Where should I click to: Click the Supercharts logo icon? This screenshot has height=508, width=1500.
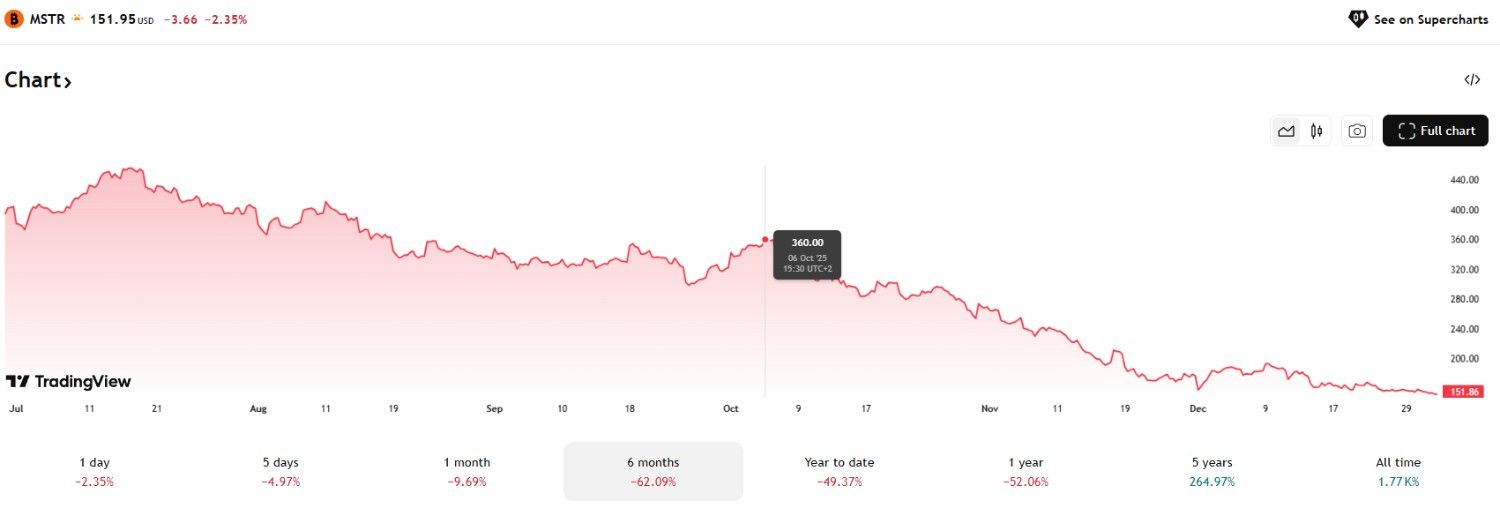[1358, 19]
